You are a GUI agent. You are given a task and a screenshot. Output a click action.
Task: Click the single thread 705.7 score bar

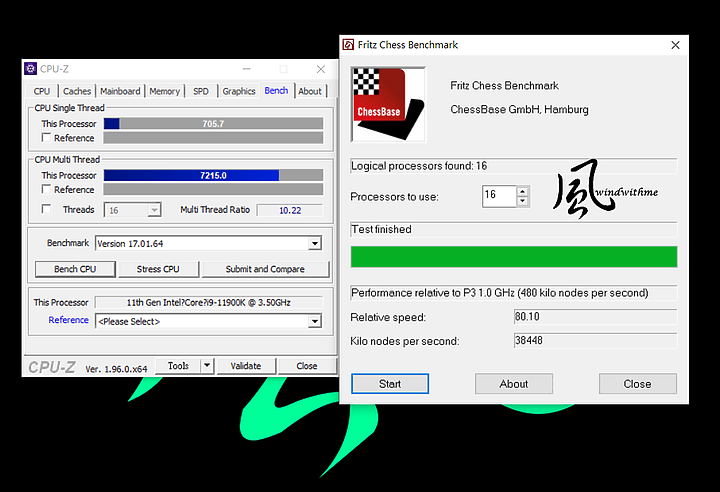(x=214, y=124)
